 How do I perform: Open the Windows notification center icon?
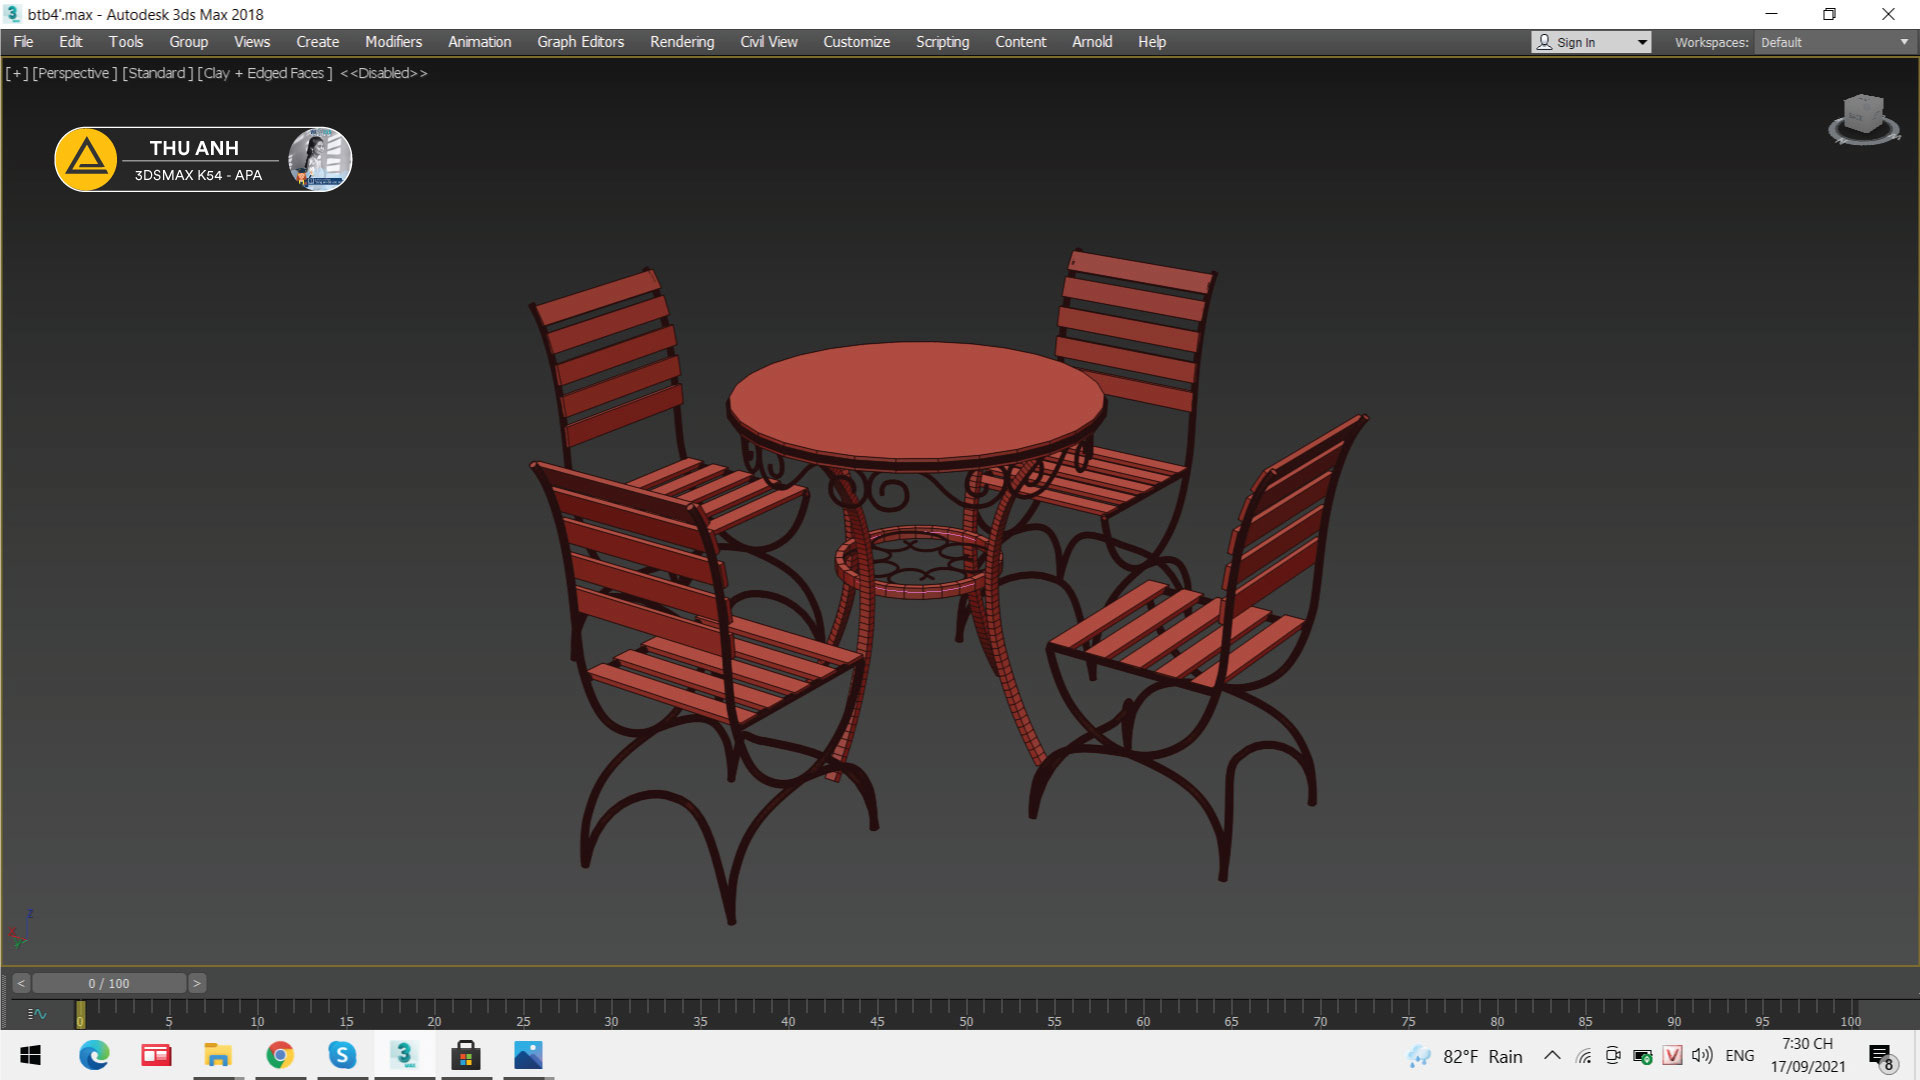[x=1880, y=1056]
